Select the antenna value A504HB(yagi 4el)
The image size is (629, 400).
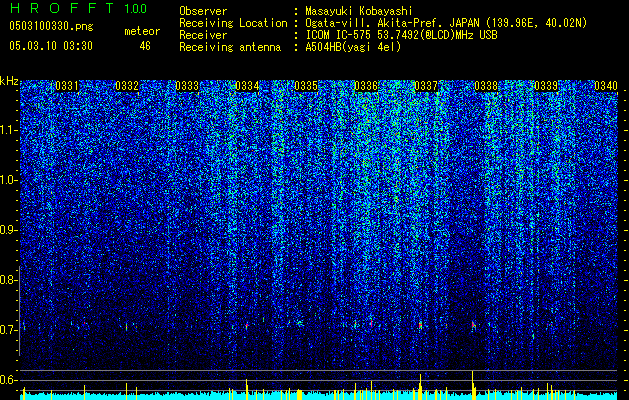[x=353, y=47]
